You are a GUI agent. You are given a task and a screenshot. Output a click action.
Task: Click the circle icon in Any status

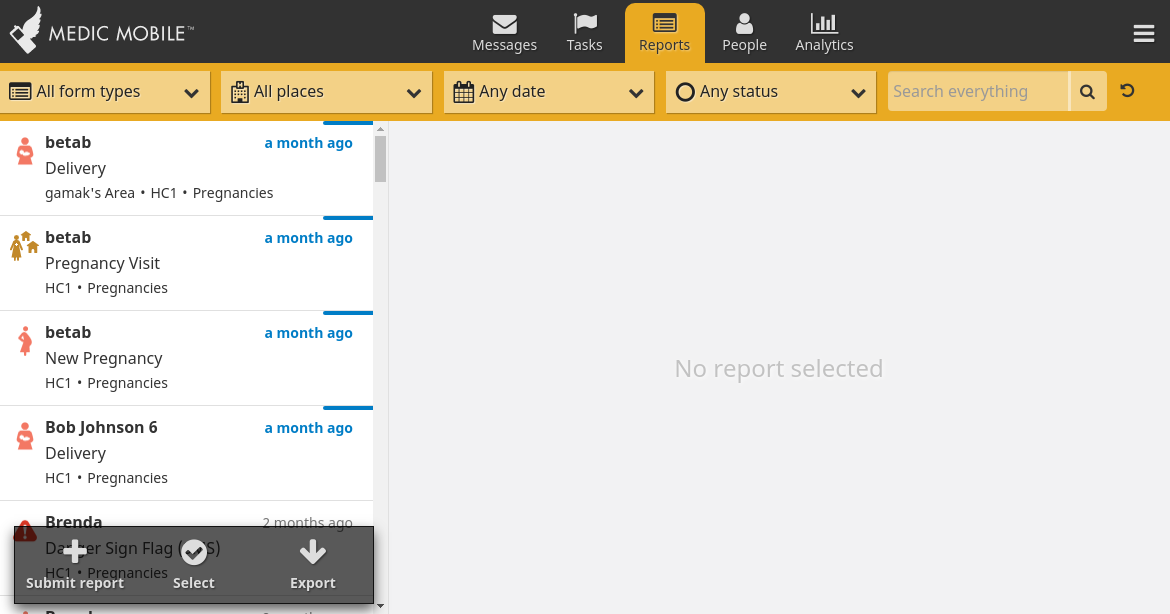coord(685,92)
